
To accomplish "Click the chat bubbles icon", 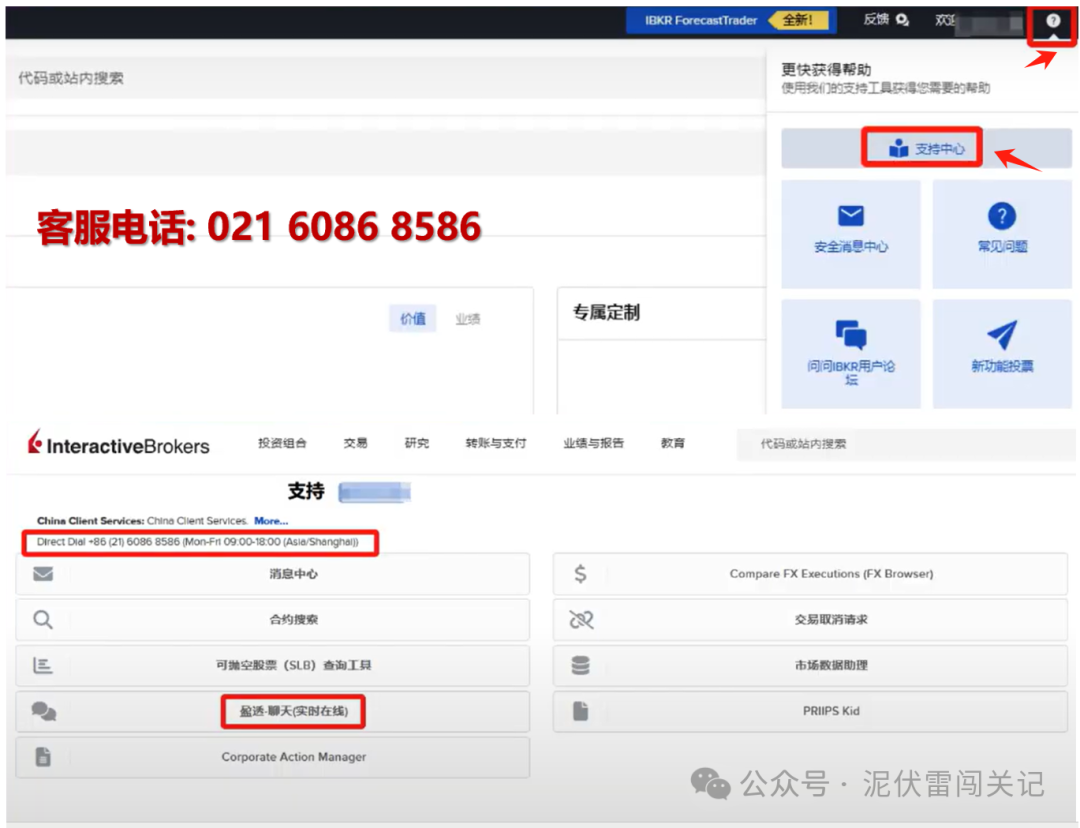I will click(x=43, y=711).
